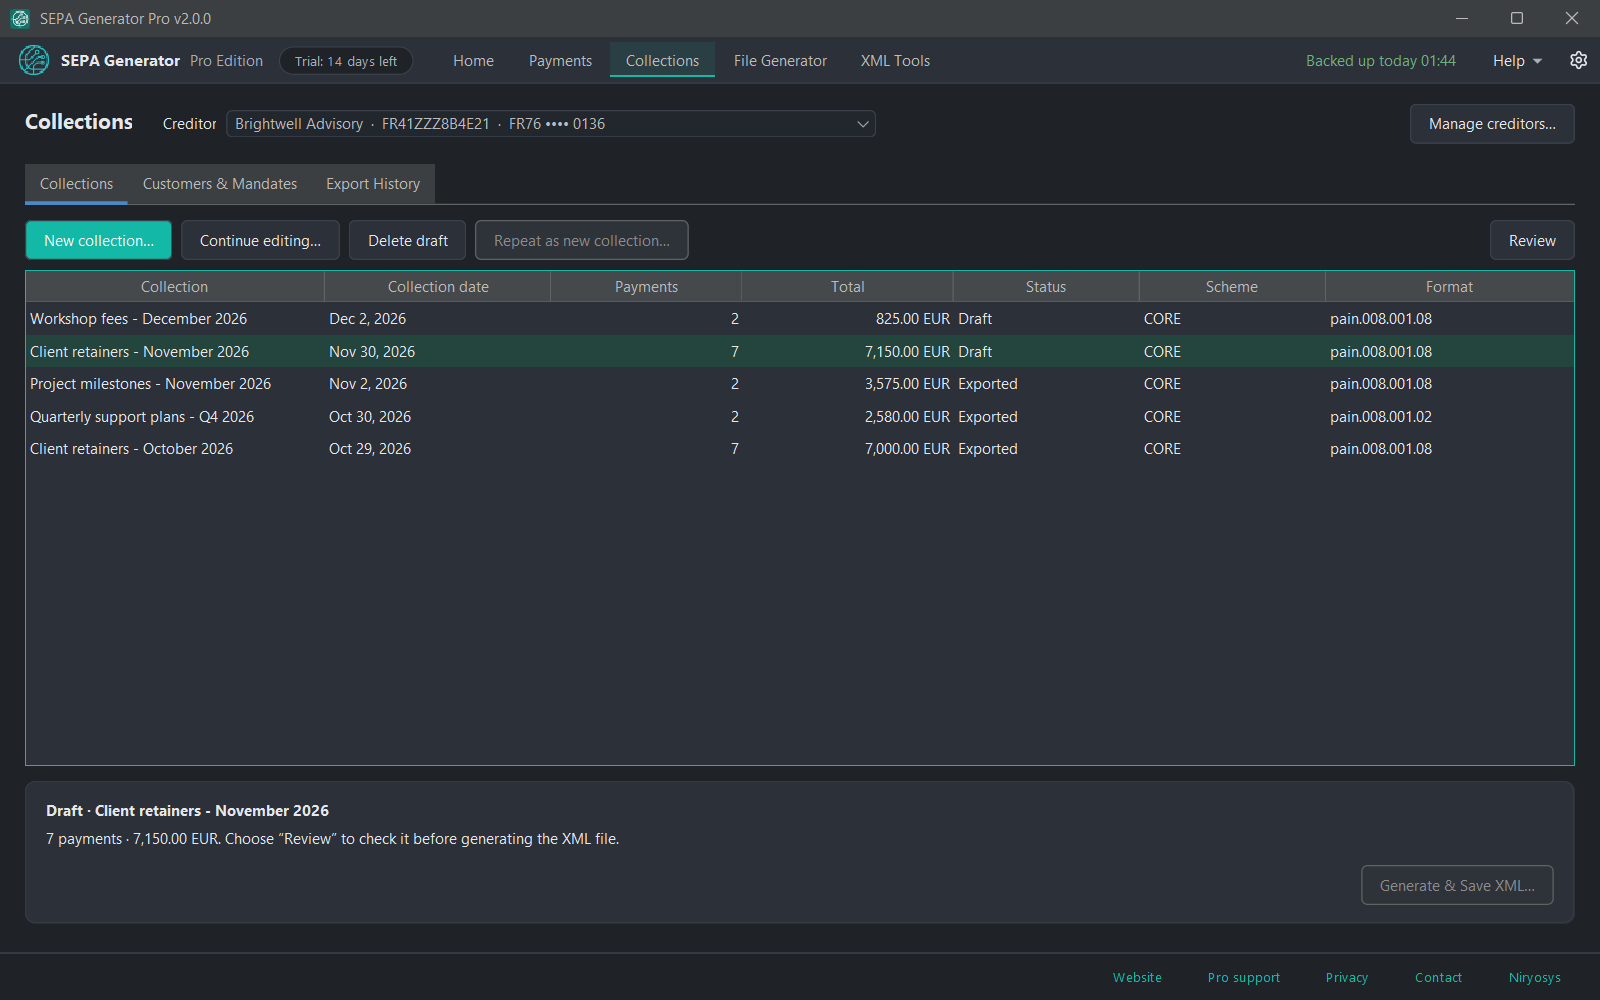This screenshot has height=1000, width=1600.
Task: Open the Contact footer link
Action: pos(1438,977)
